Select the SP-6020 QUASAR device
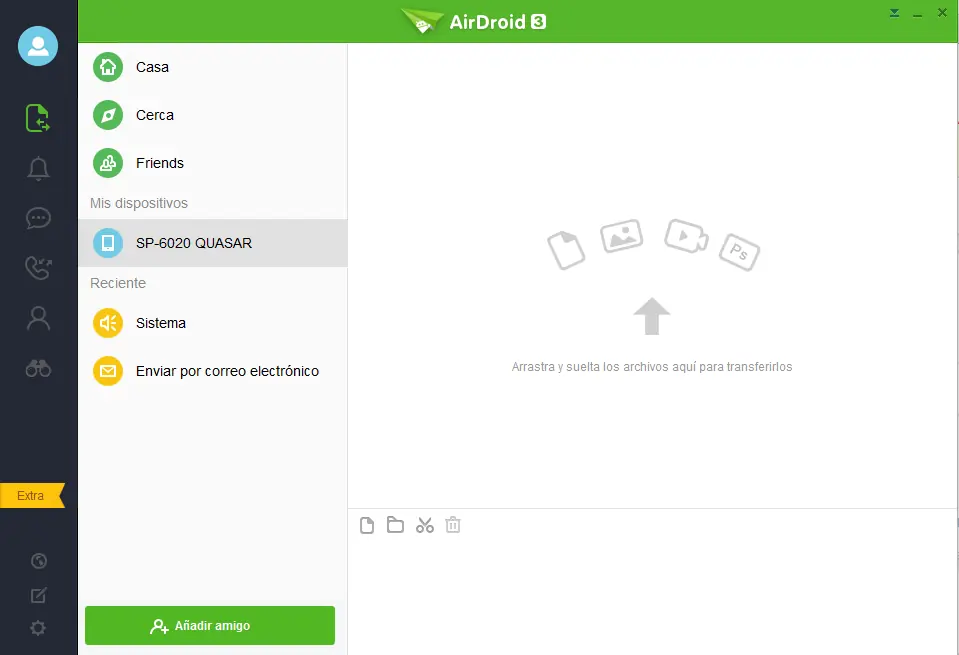This screenshot has width=959, height=655. [x=213, y=243]
